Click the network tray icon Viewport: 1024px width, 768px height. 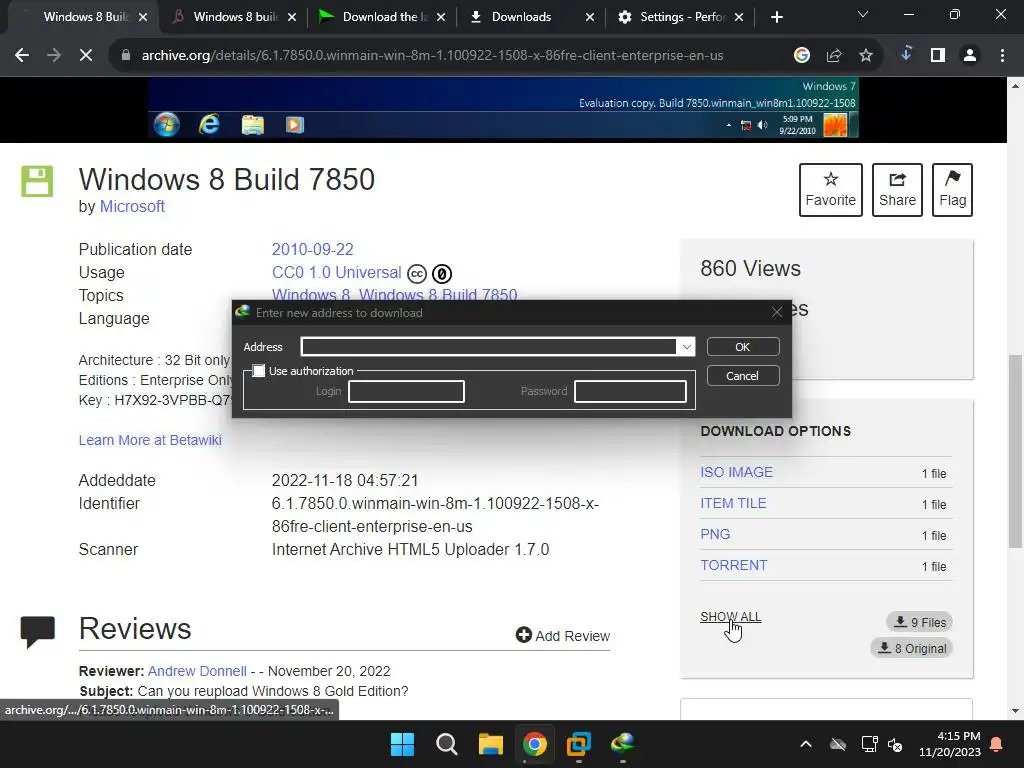point(869,744)
